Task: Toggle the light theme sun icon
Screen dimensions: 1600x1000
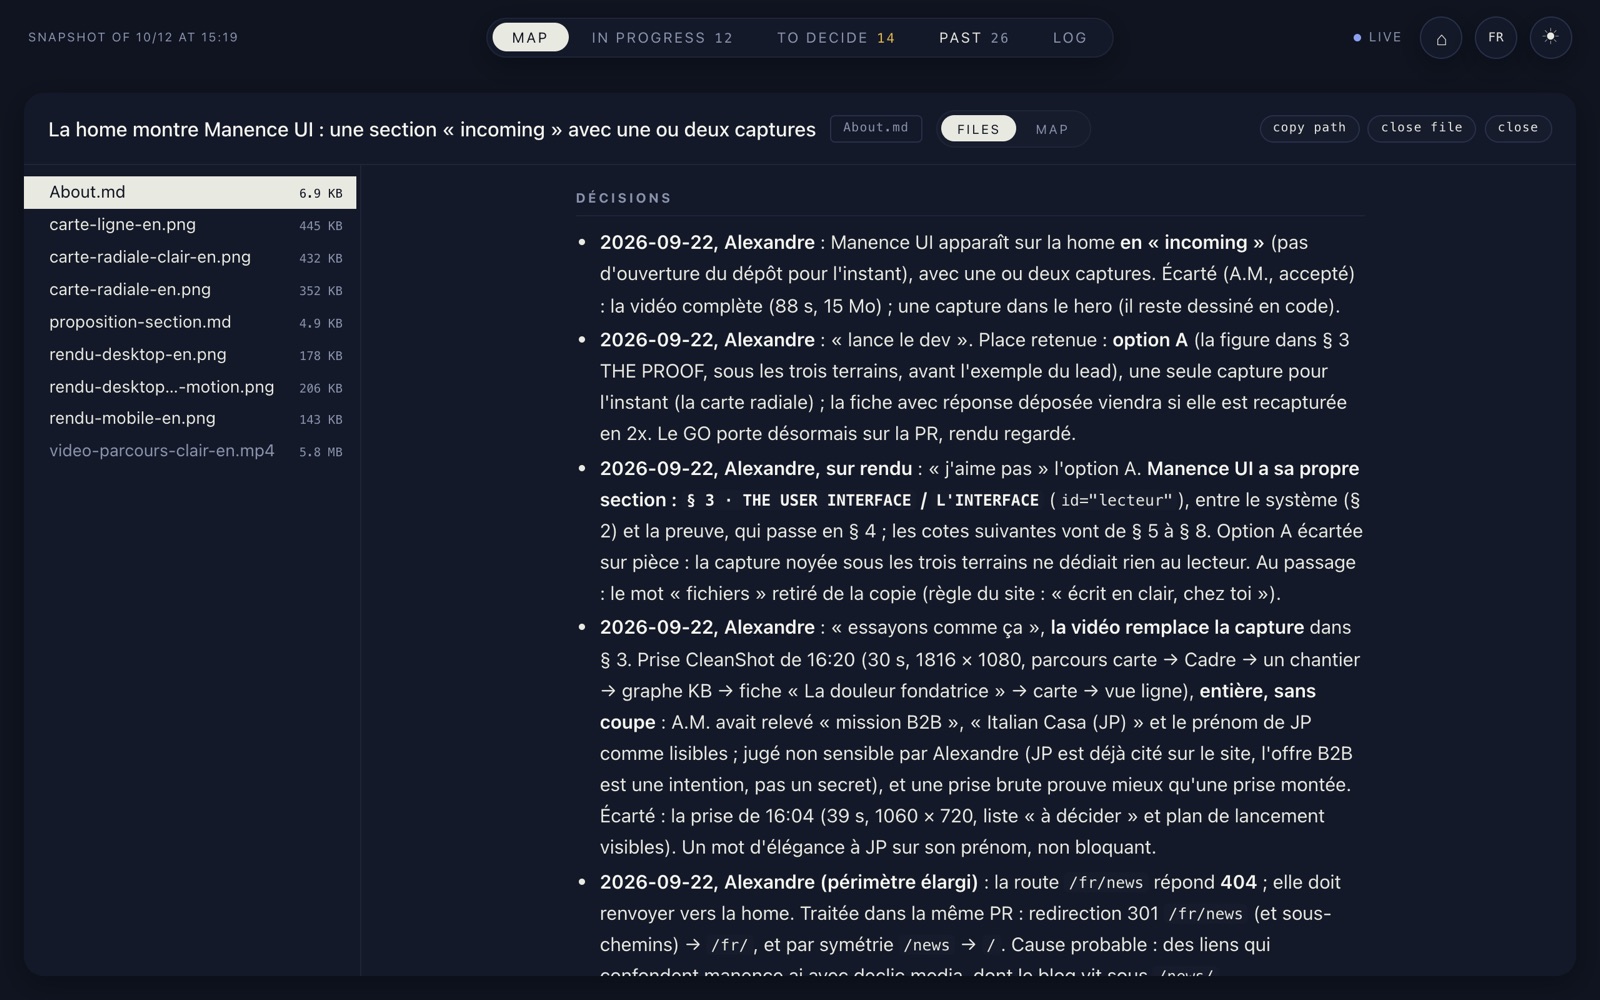Action: coord(1551,38)
